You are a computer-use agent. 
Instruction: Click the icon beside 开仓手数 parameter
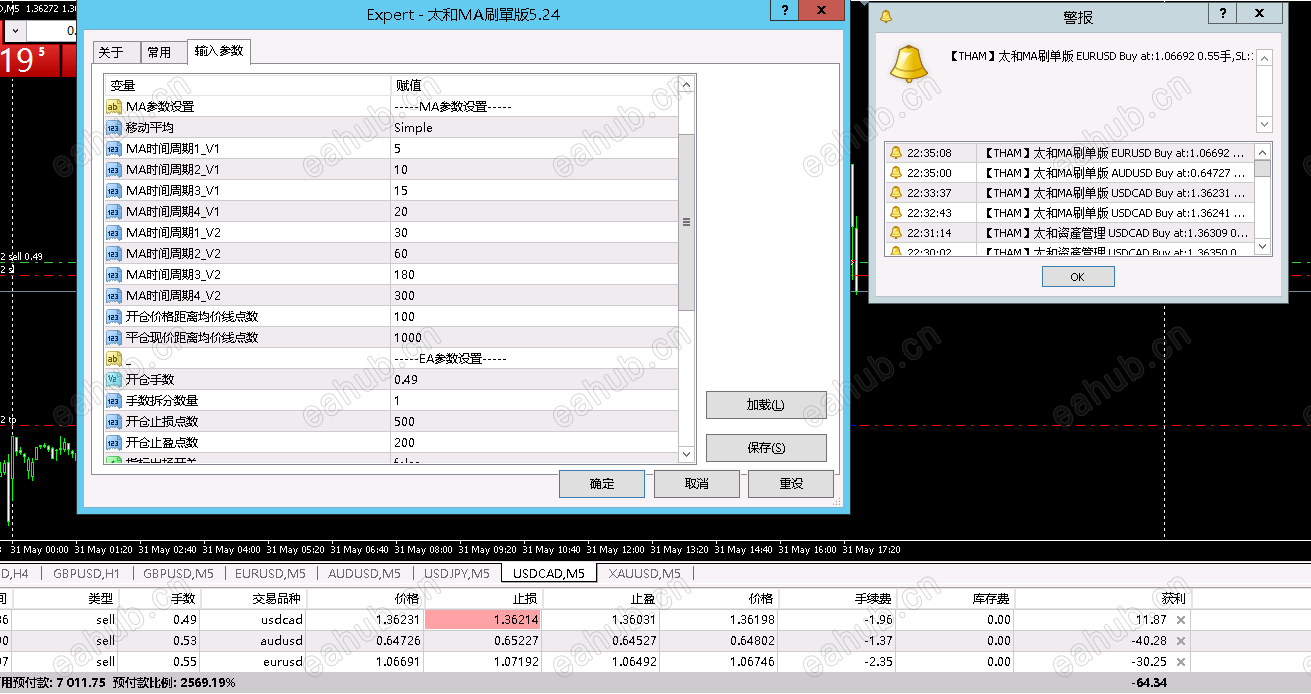(114, 380)
